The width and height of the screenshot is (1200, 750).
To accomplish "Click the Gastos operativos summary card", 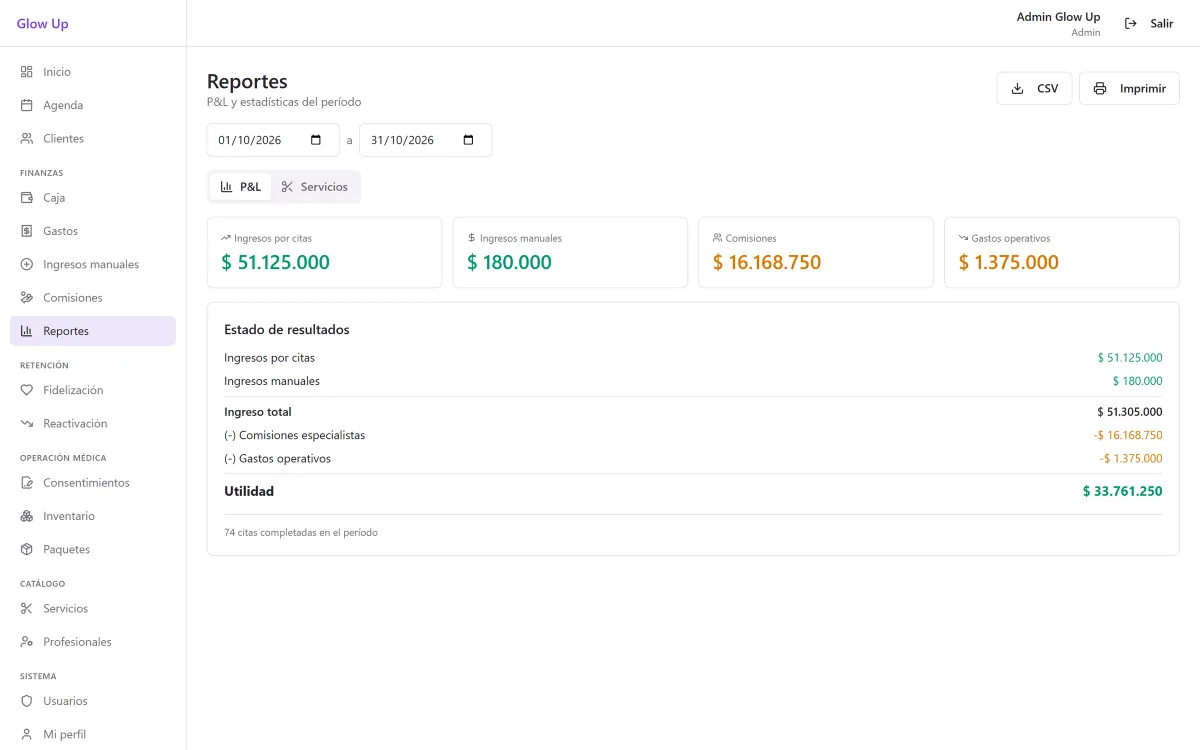I will click(x=1062, y=253).
